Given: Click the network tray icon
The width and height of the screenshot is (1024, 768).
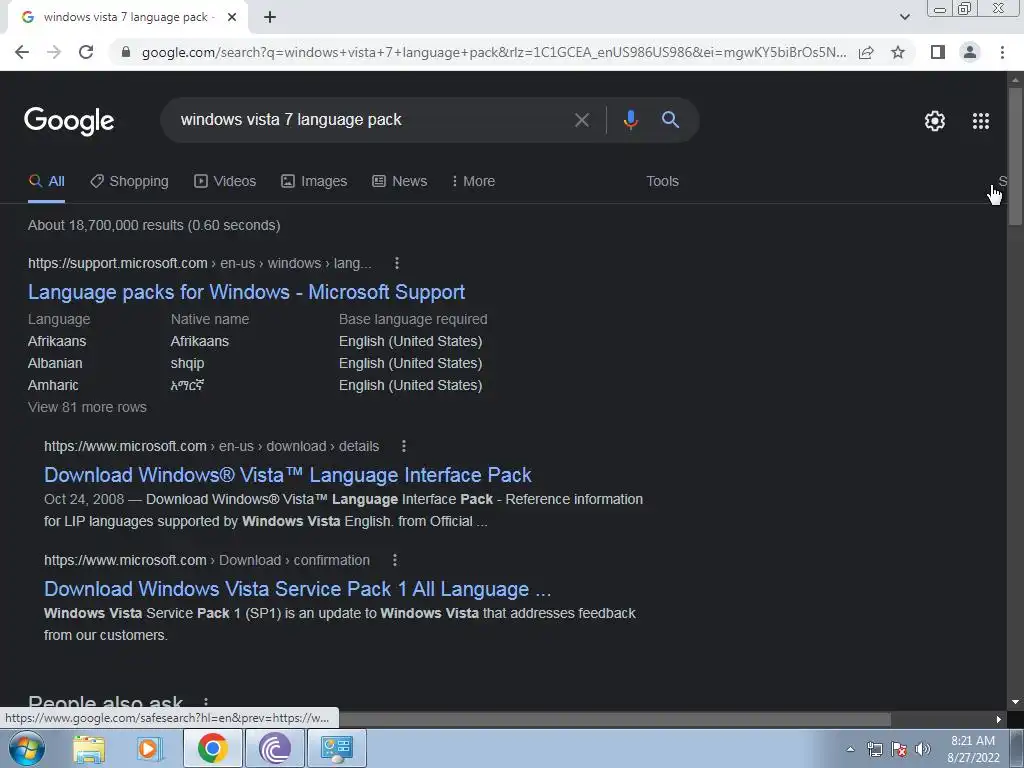Looking at the screenshot, I should 874,749.
